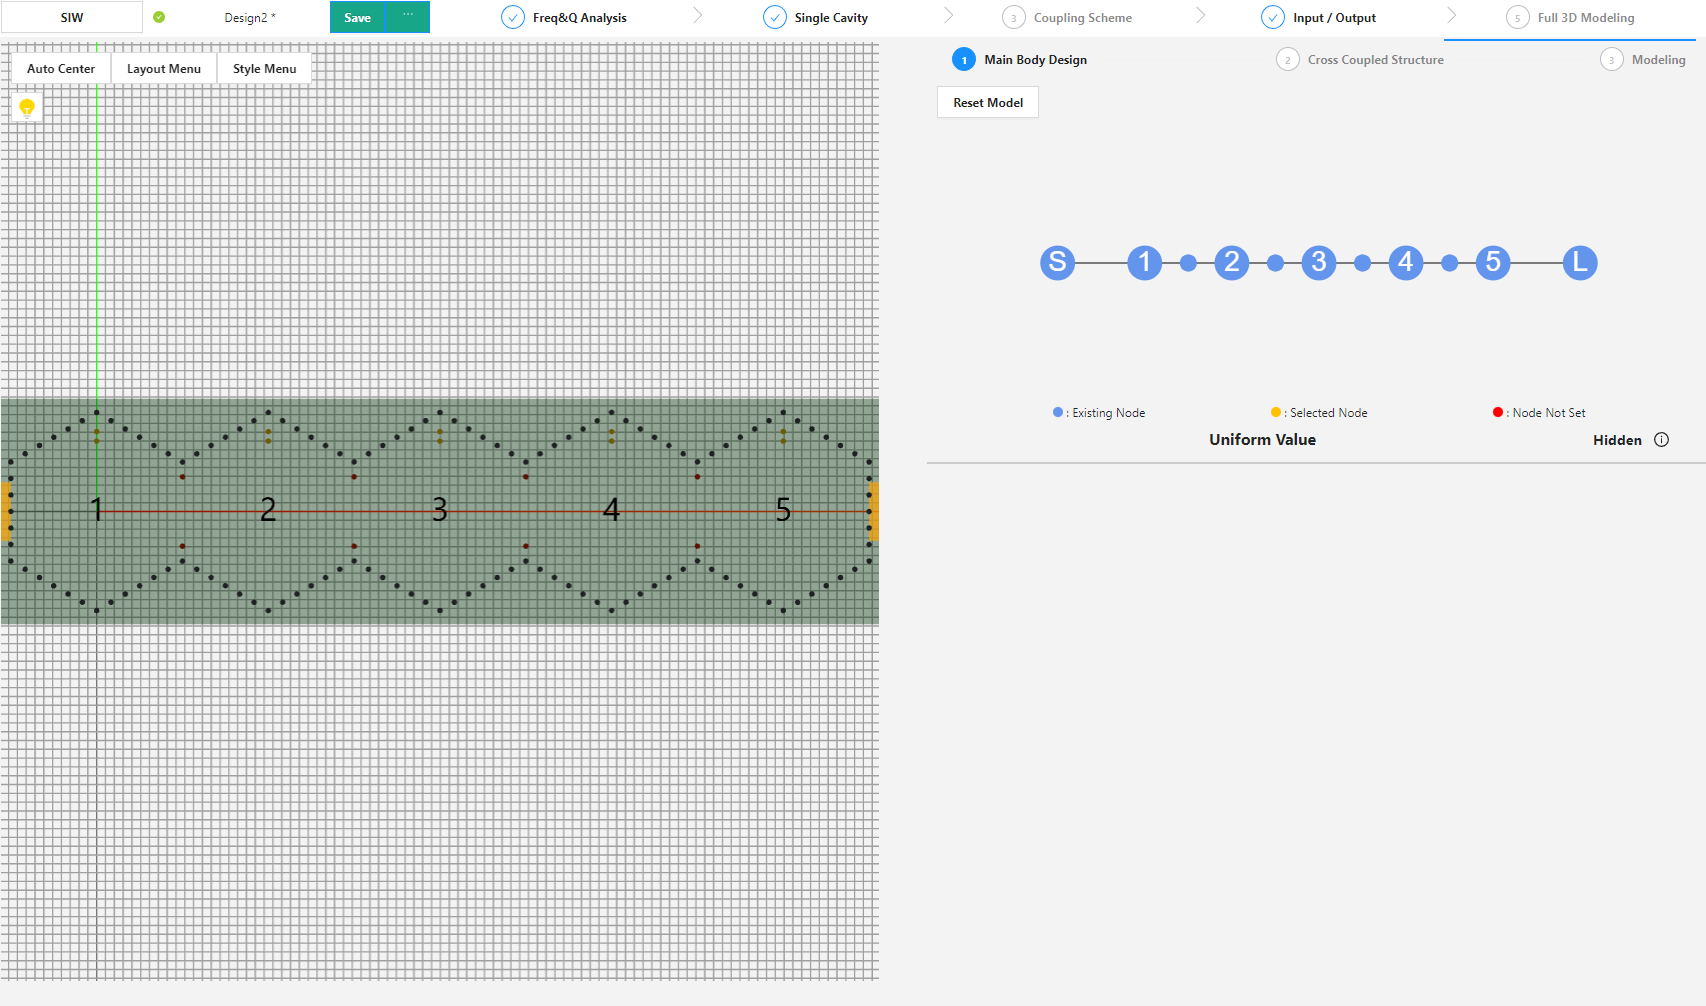Click Auto Center button
The image size is (1706, 1006).
(61, 68)
